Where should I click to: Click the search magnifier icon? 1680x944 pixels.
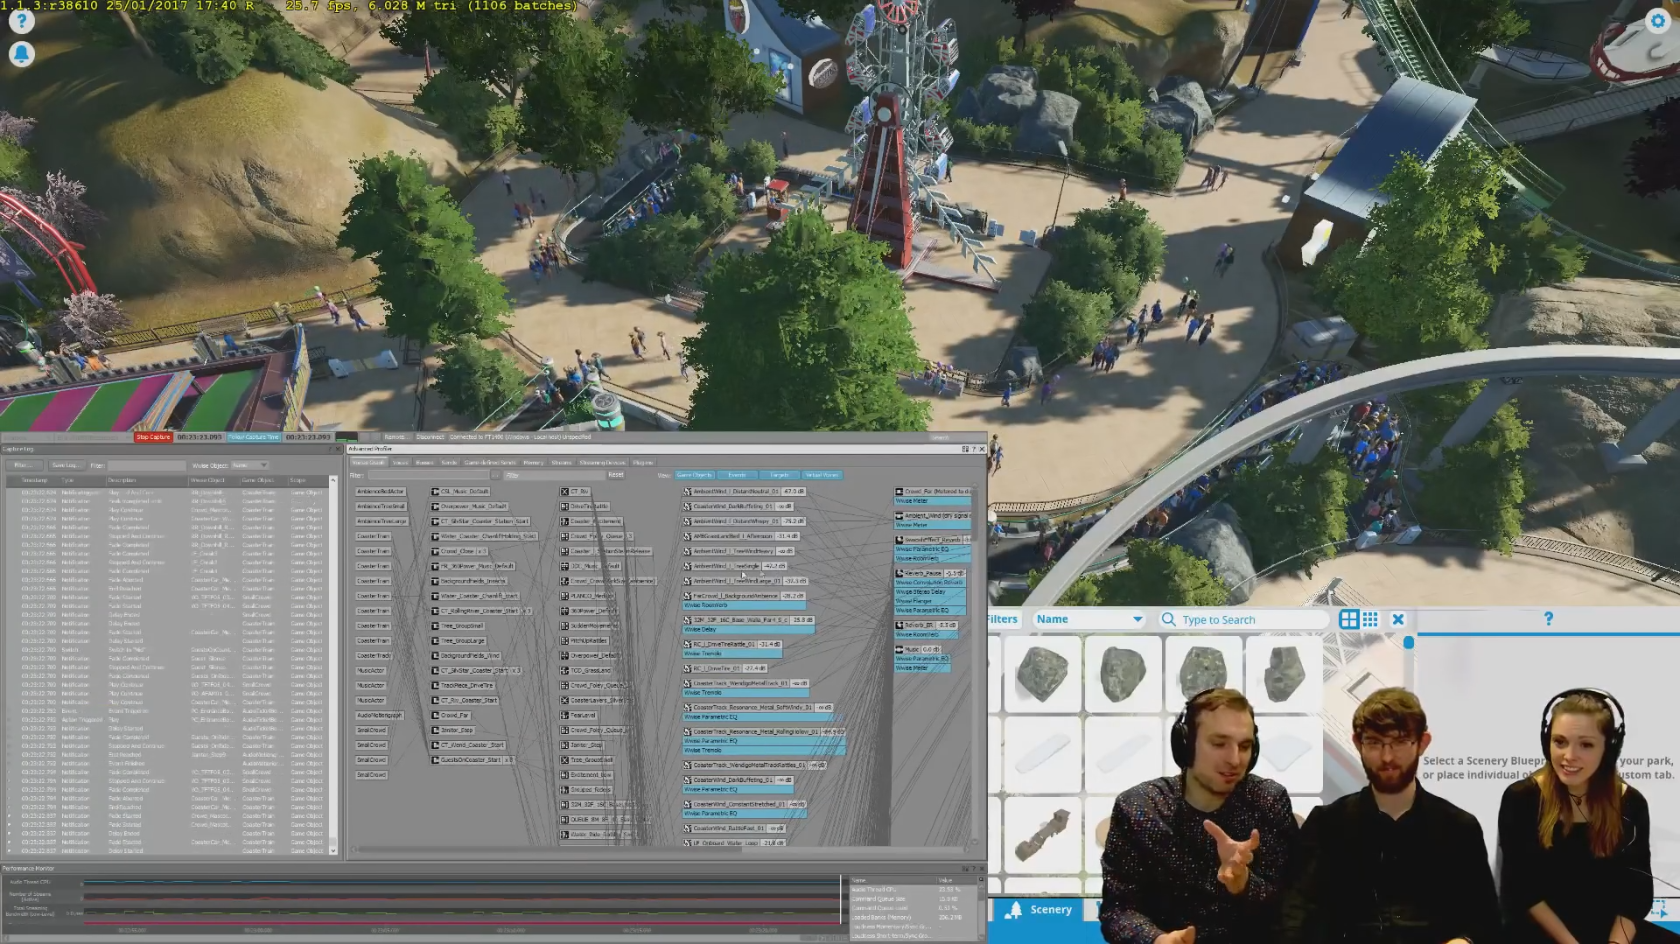1168,619
